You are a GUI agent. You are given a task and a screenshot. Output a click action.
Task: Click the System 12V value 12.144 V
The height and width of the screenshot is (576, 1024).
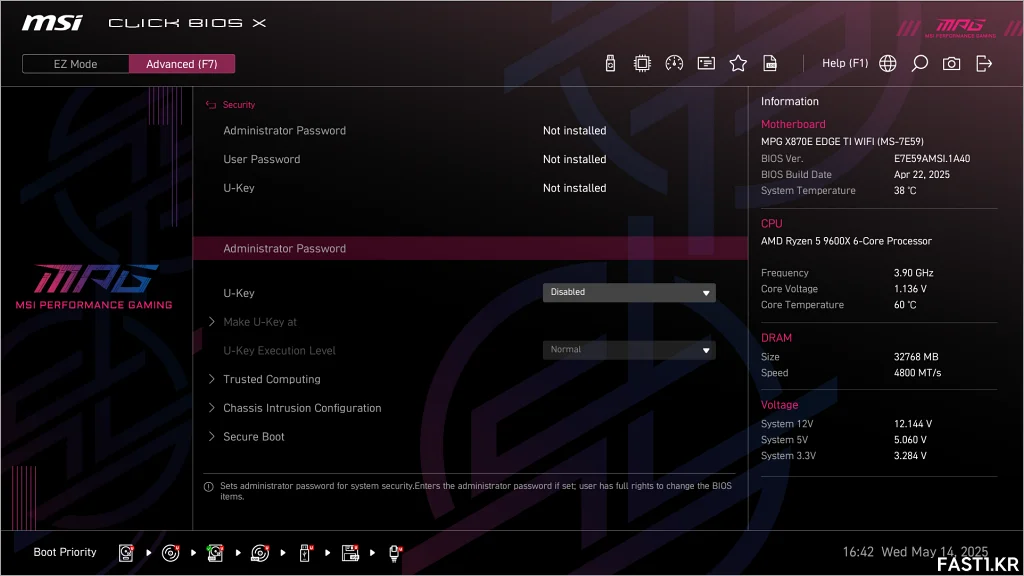(x=913, y=424)
